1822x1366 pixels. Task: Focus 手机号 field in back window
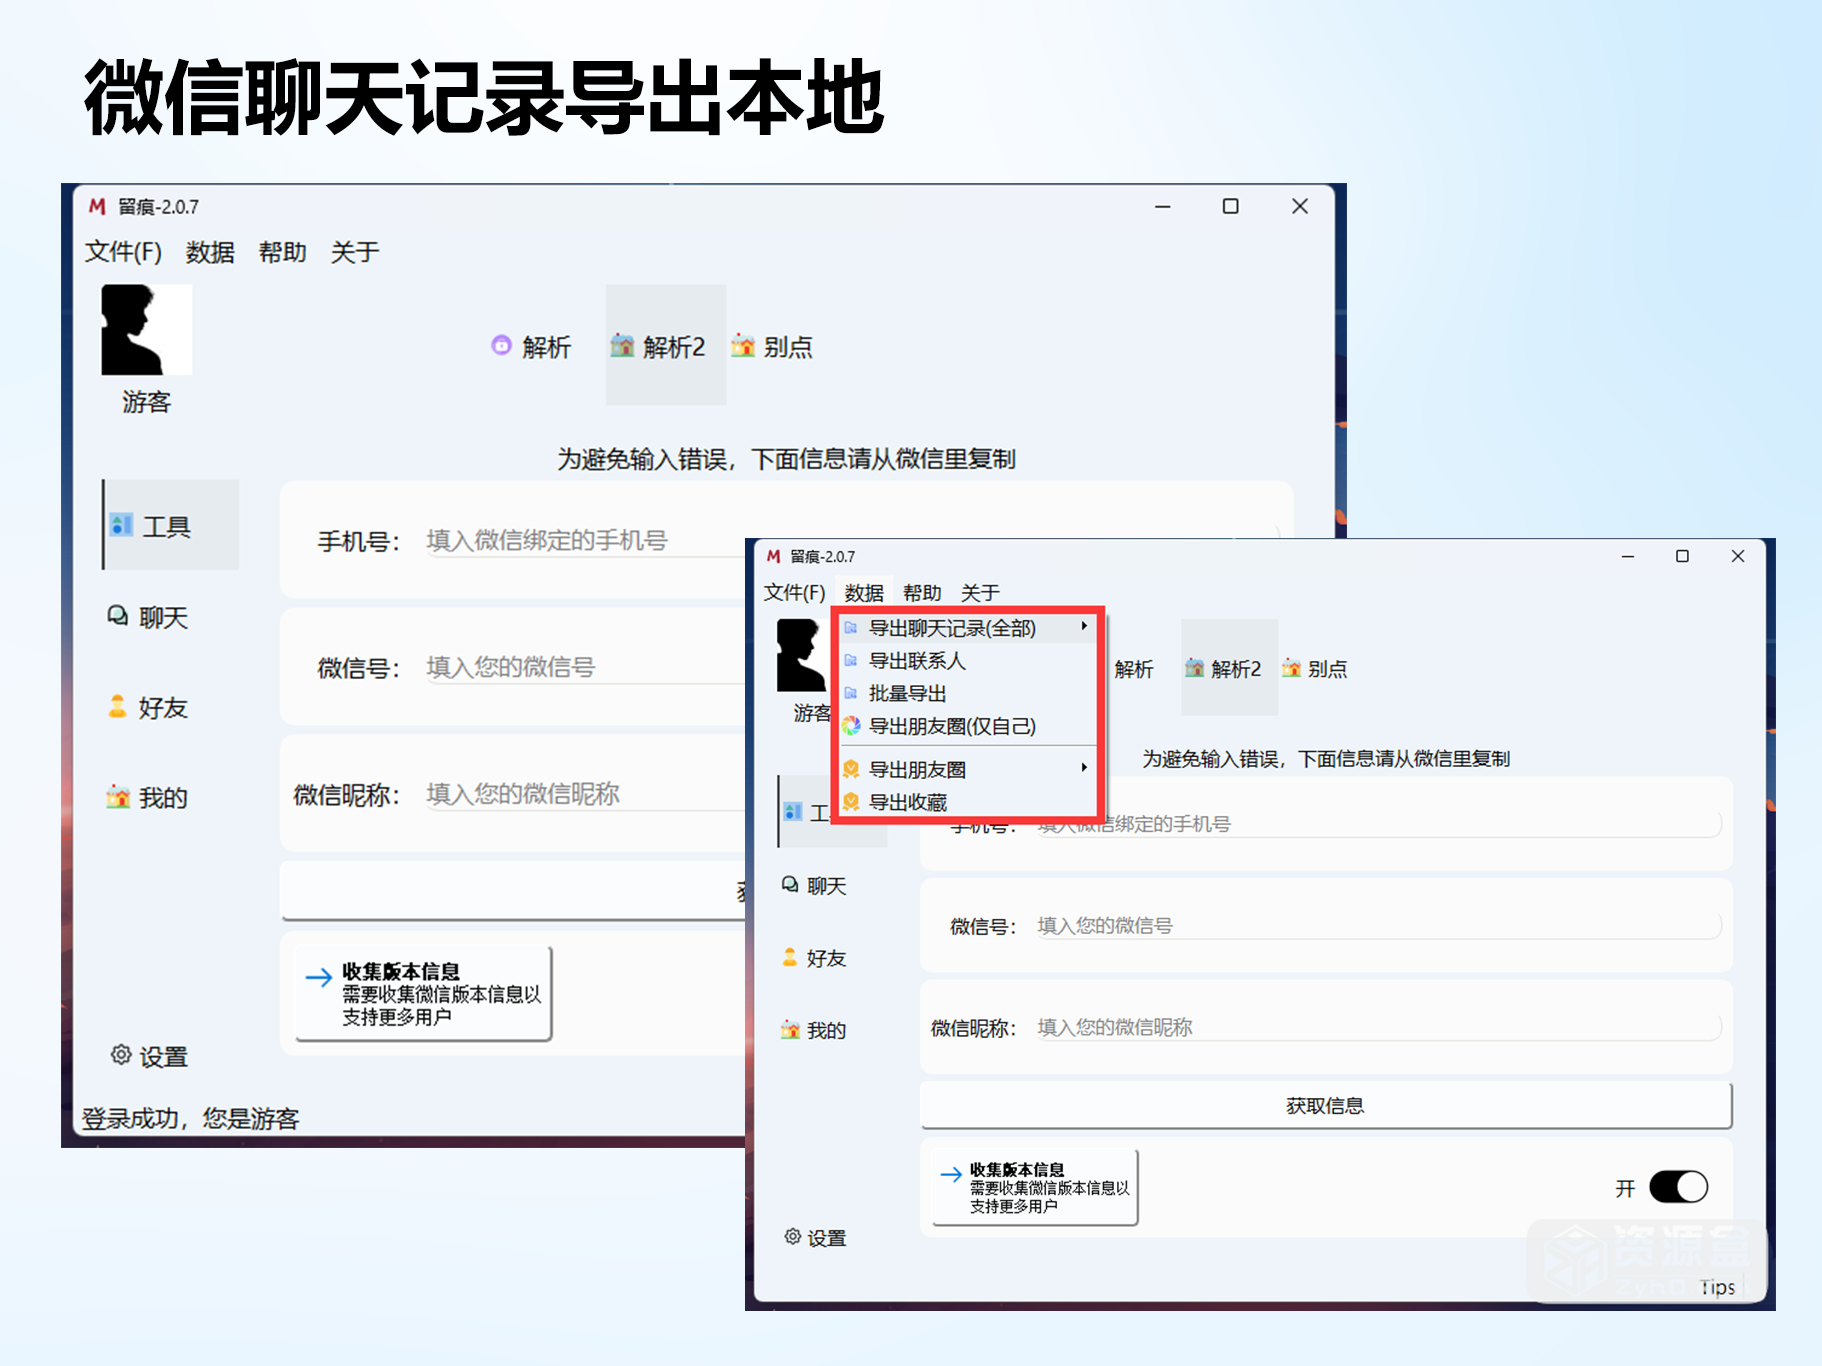(585, 541)
